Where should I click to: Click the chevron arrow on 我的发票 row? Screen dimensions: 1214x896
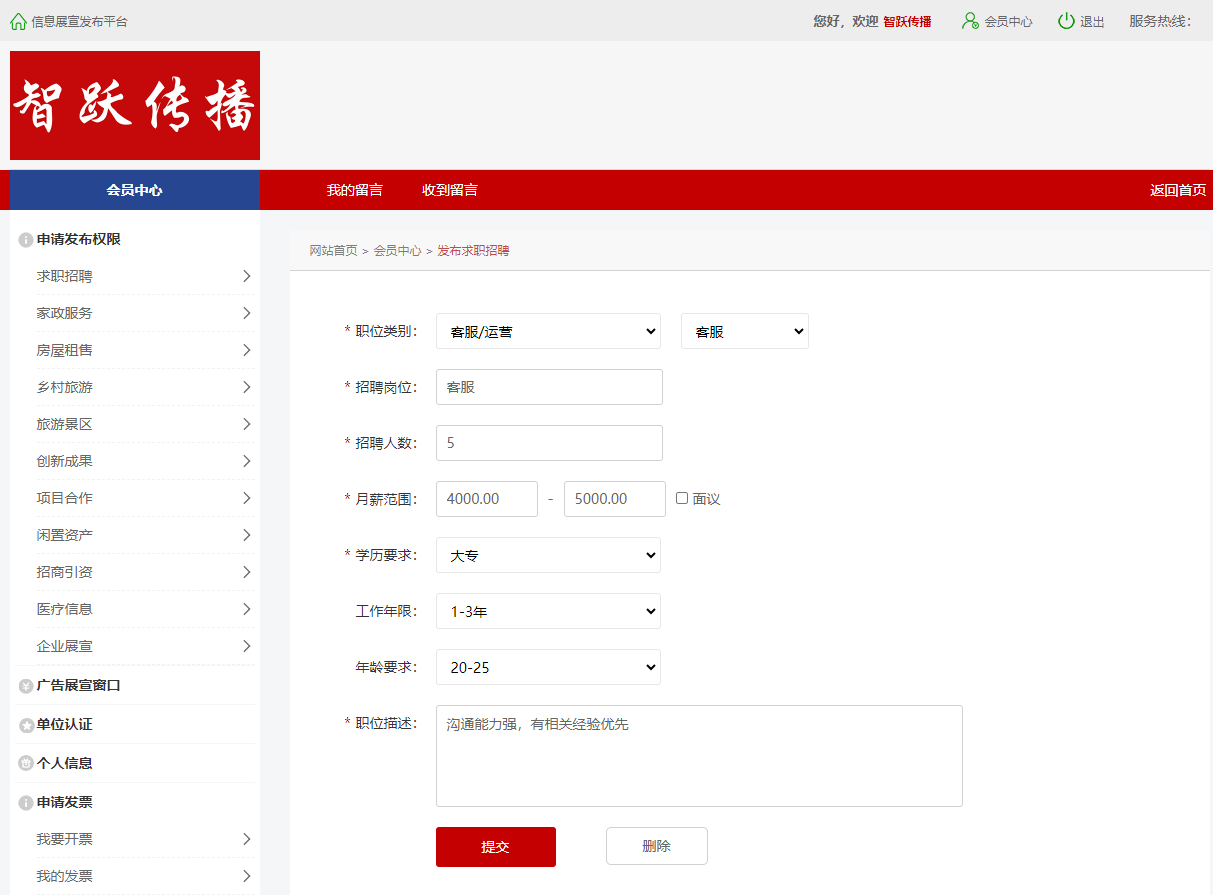[247, 876]
